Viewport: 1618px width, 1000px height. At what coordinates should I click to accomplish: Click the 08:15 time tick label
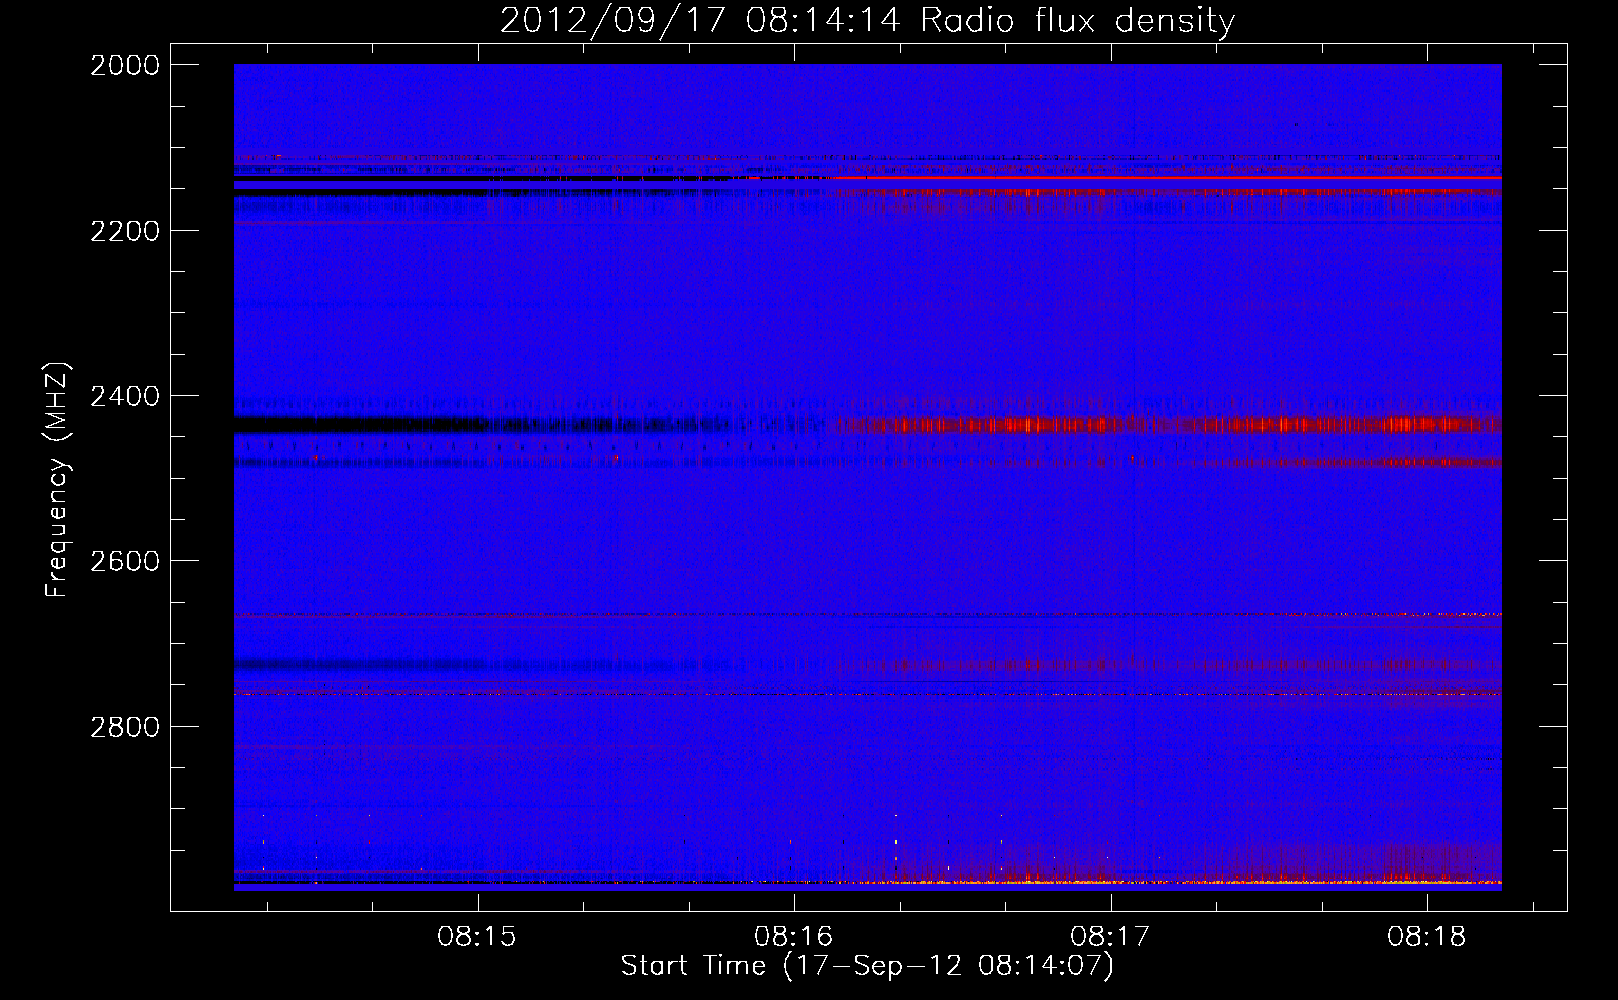click(477, 936)
